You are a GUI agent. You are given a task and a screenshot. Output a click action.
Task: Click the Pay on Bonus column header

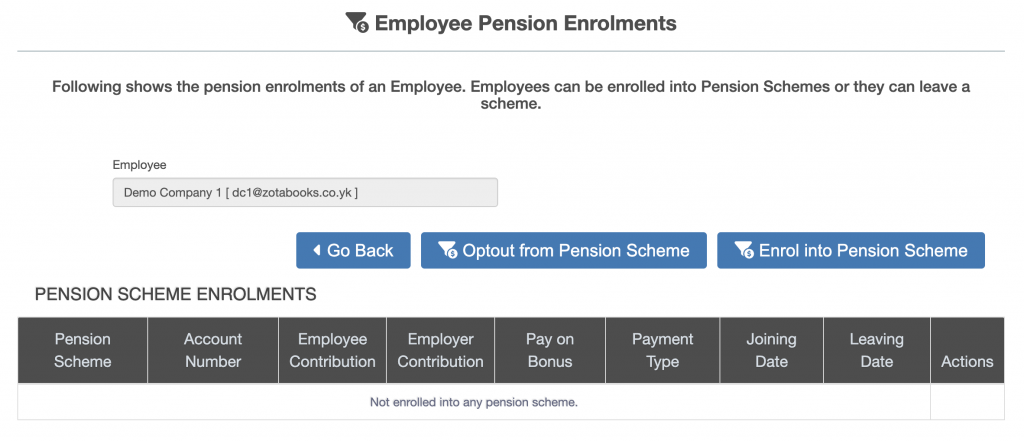pos(551,350)
